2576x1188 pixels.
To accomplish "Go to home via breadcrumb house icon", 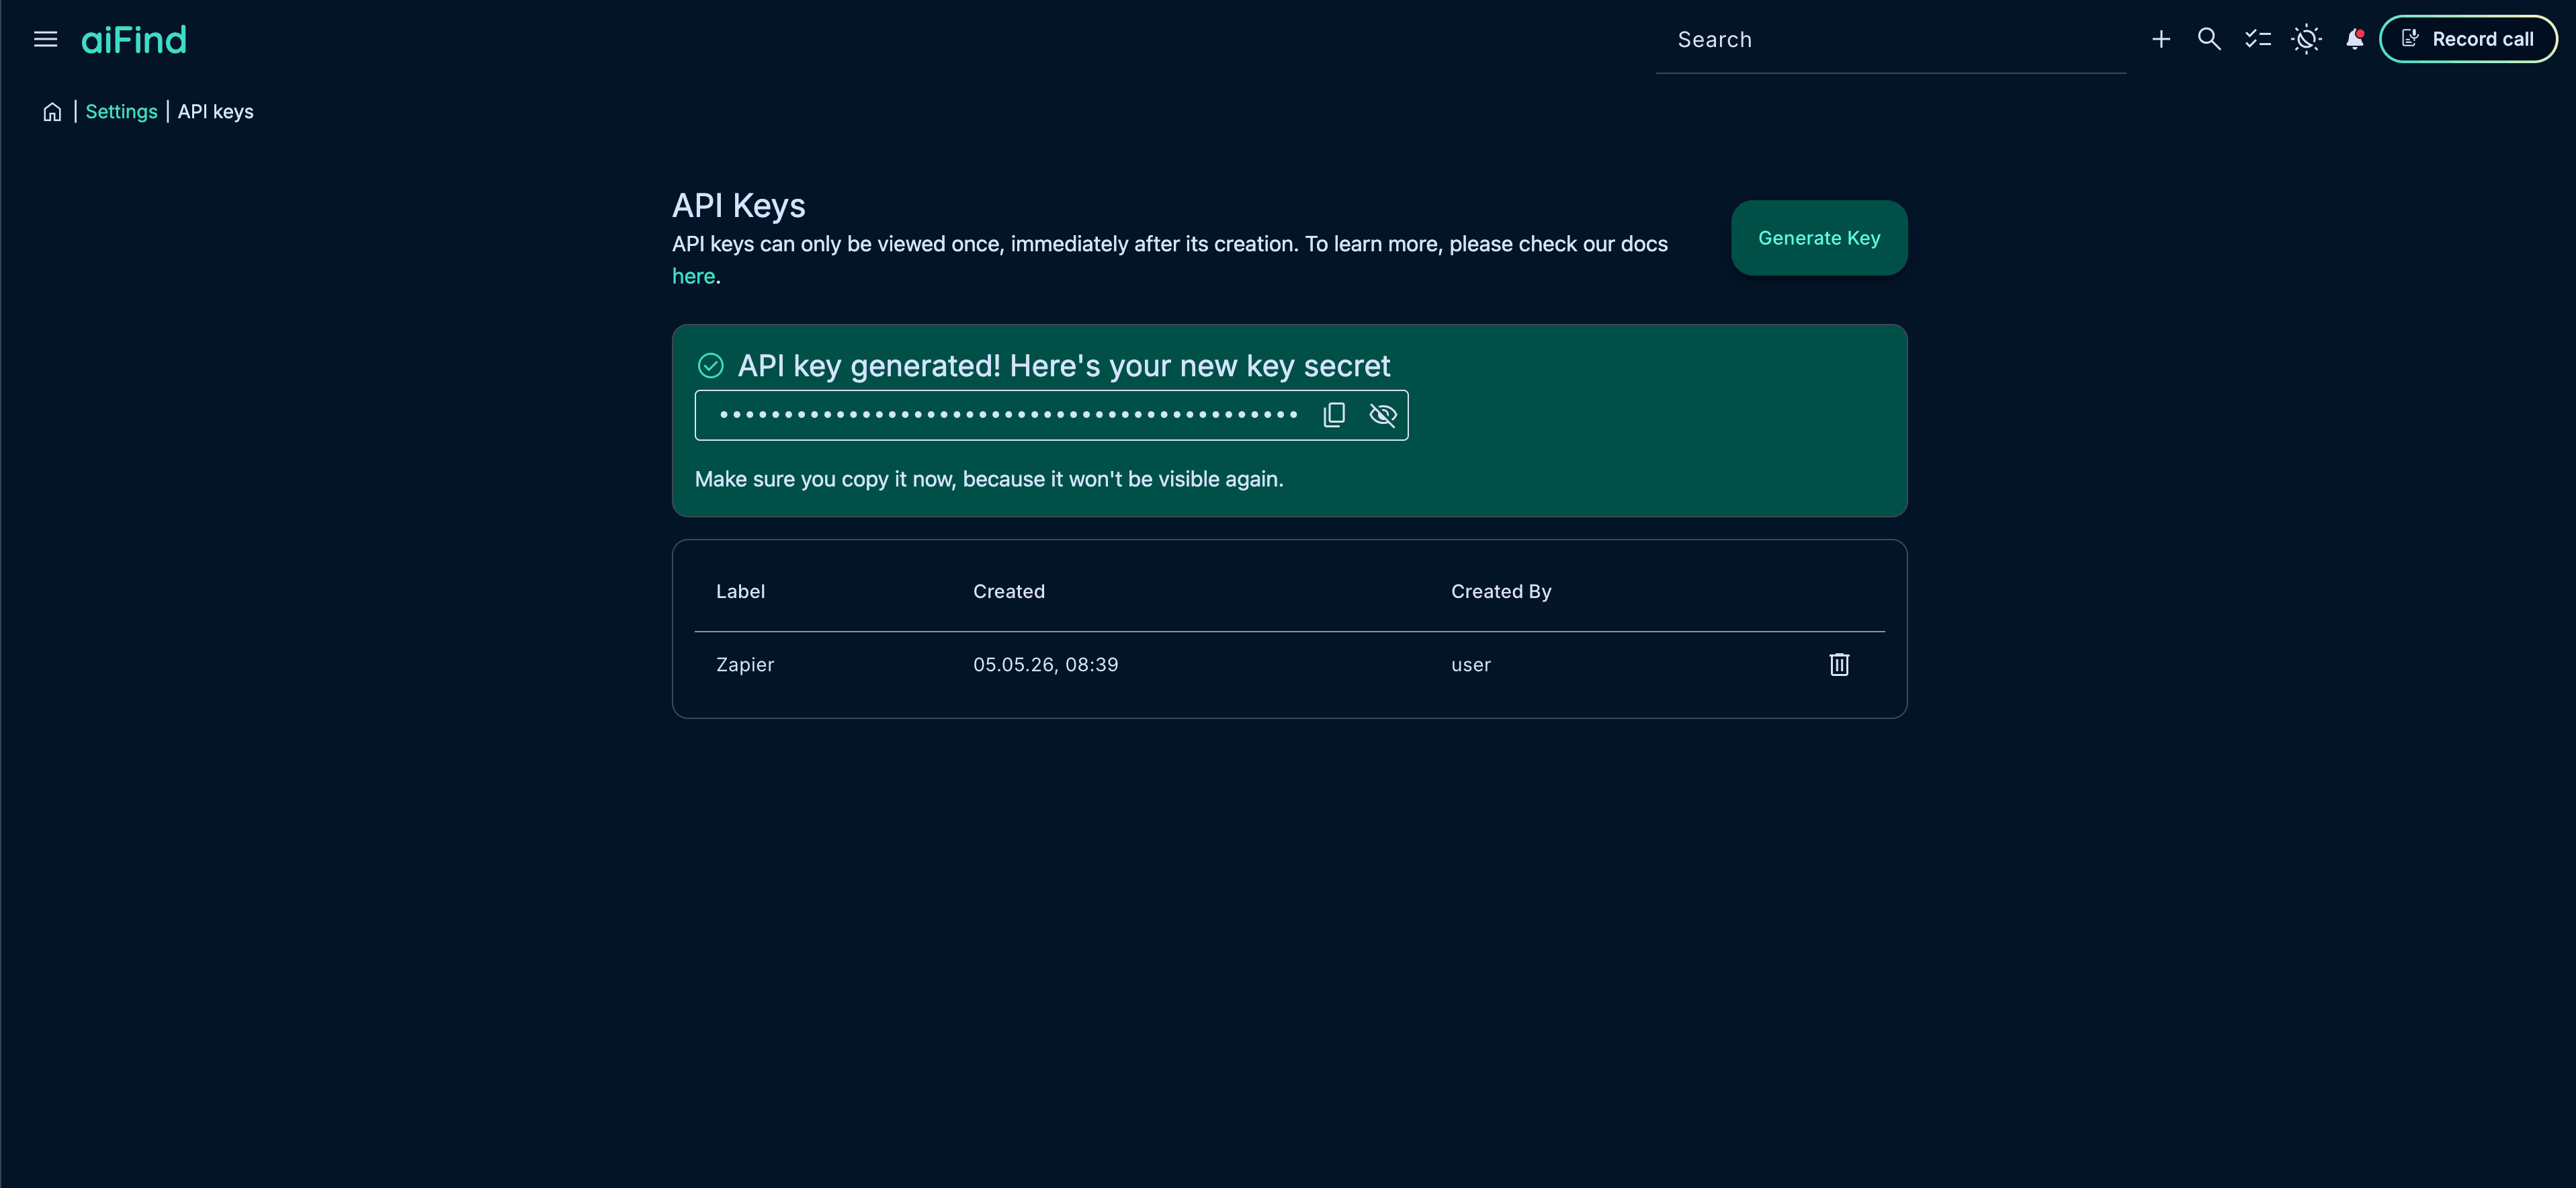I will (x=52, y=112).
